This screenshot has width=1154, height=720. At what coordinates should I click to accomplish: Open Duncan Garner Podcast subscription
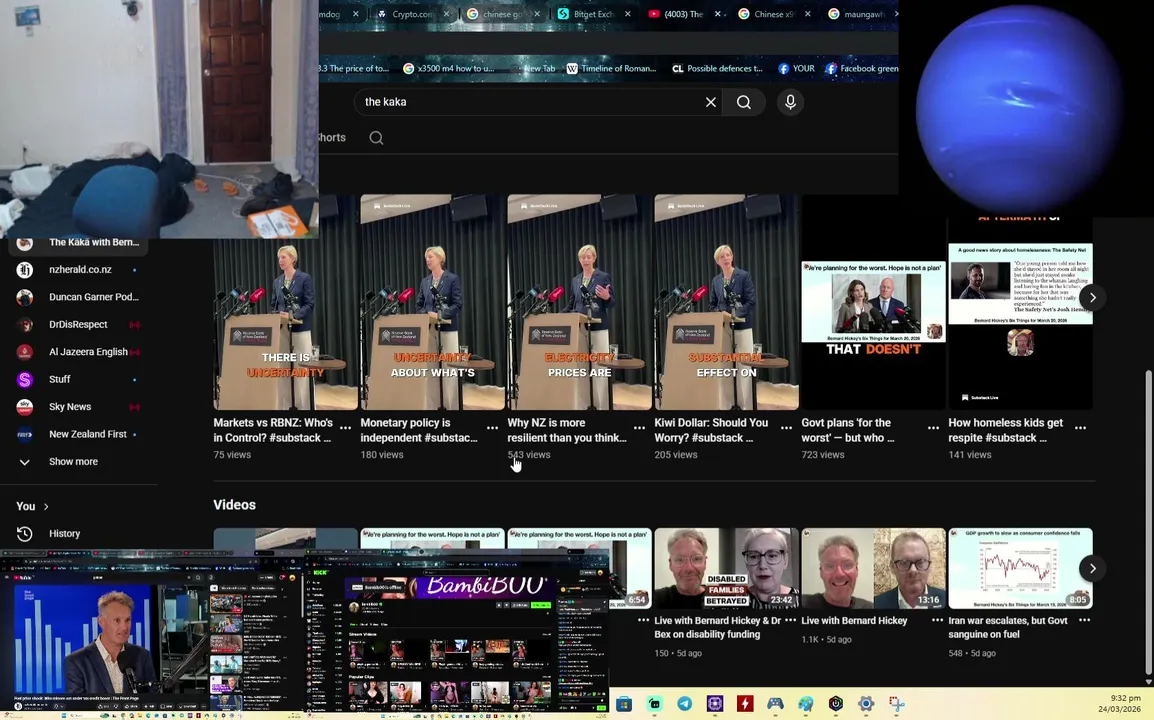tap(78, 297)
